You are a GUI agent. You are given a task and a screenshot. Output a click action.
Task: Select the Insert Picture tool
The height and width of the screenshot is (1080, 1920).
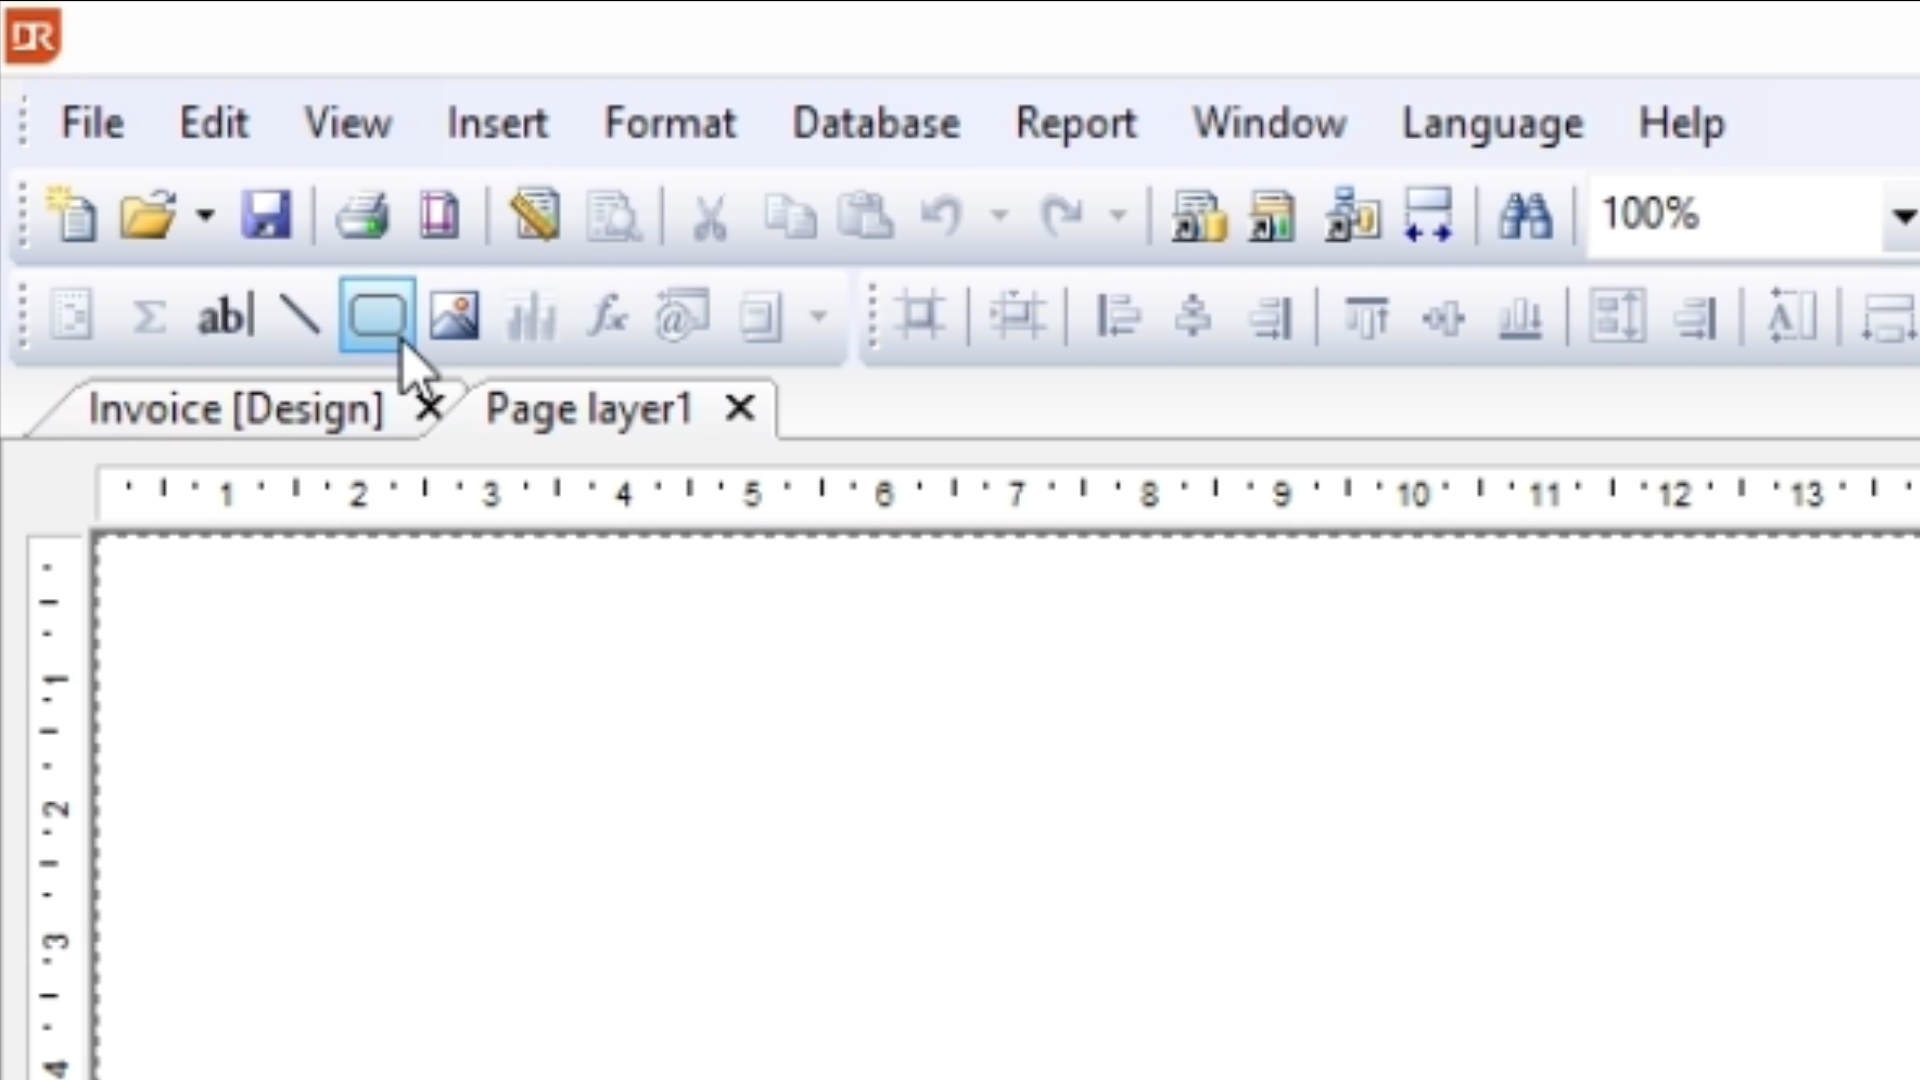click(x=454, y=317)
